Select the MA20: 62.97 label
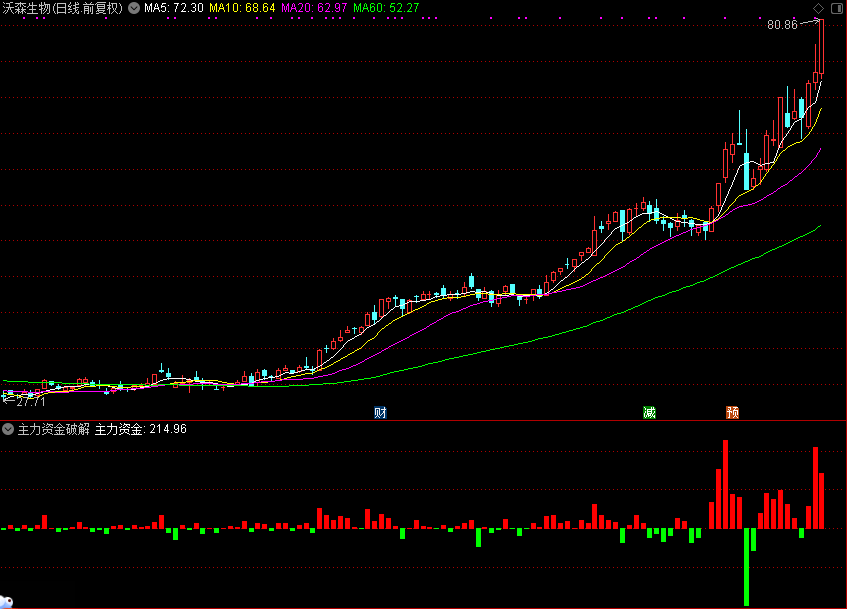The height and width of the screenshot is (609, 847). coord(314,8)
